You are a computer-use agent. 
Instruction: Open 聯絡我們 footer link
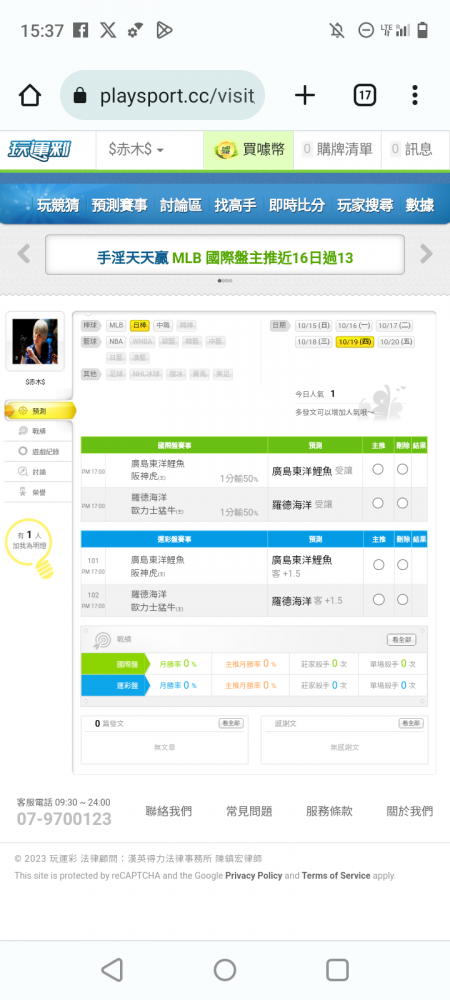coord(169,811)
